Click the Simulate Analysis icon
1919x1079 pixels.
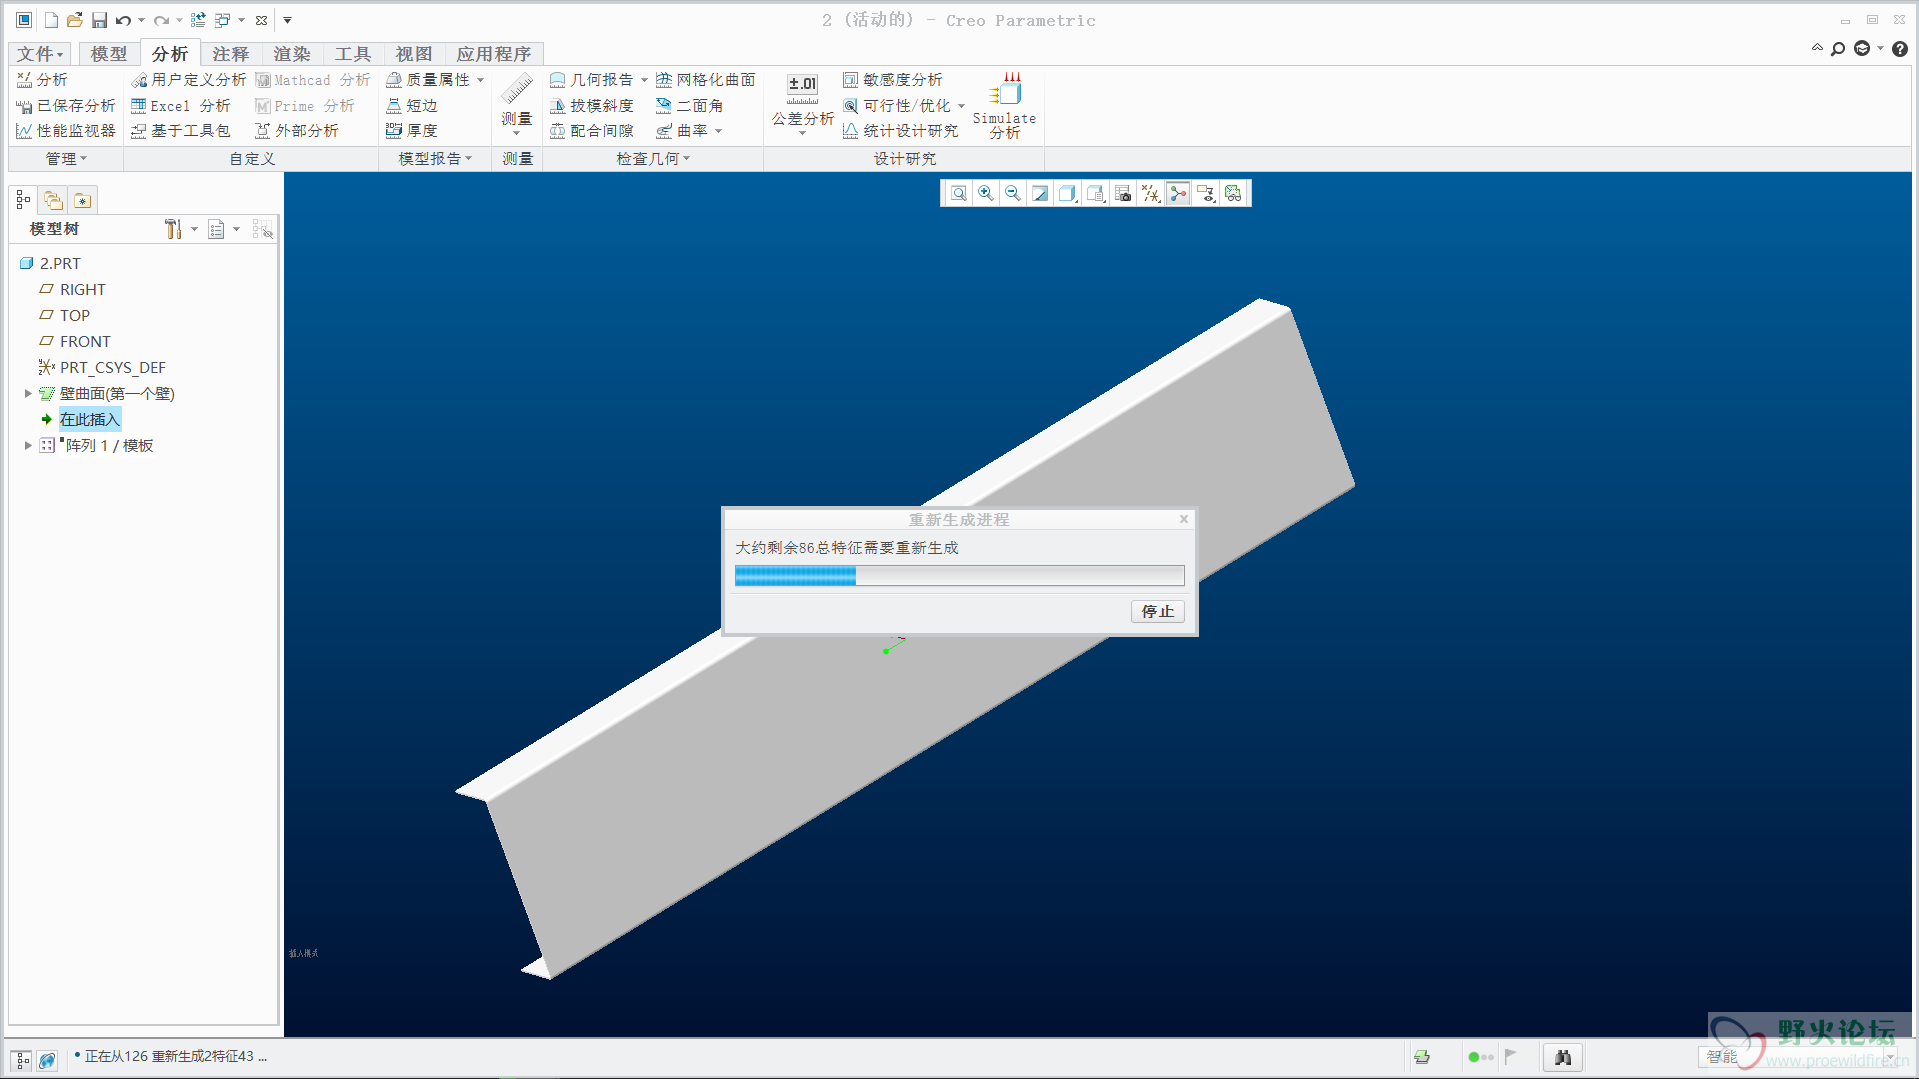(x=1005, y=105)
